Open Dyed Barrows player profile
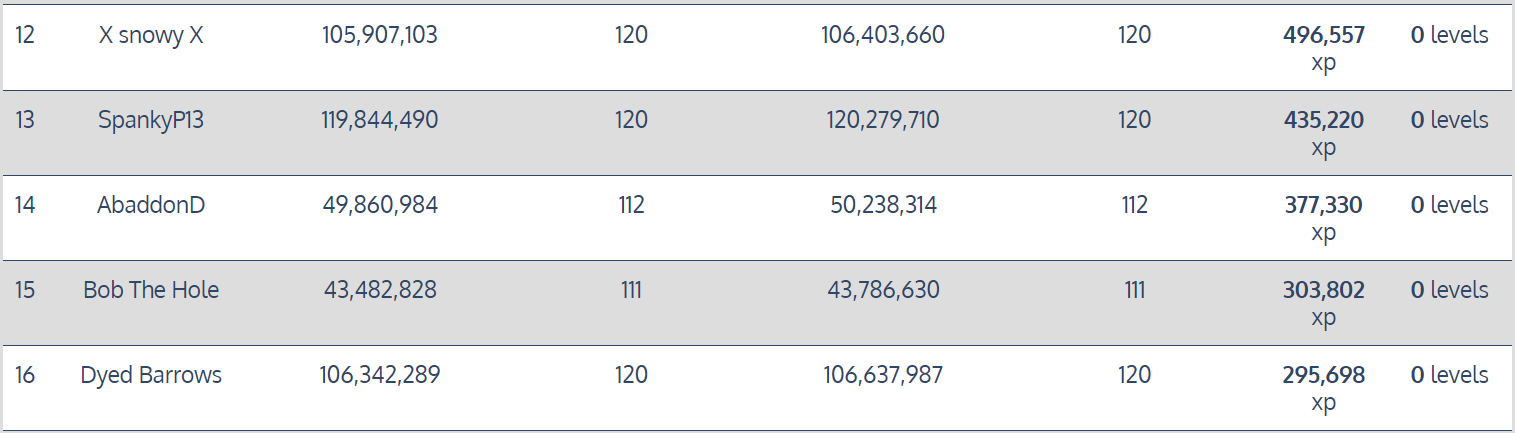The width and height of the screenshot is (1515, 433). point(151,375)
